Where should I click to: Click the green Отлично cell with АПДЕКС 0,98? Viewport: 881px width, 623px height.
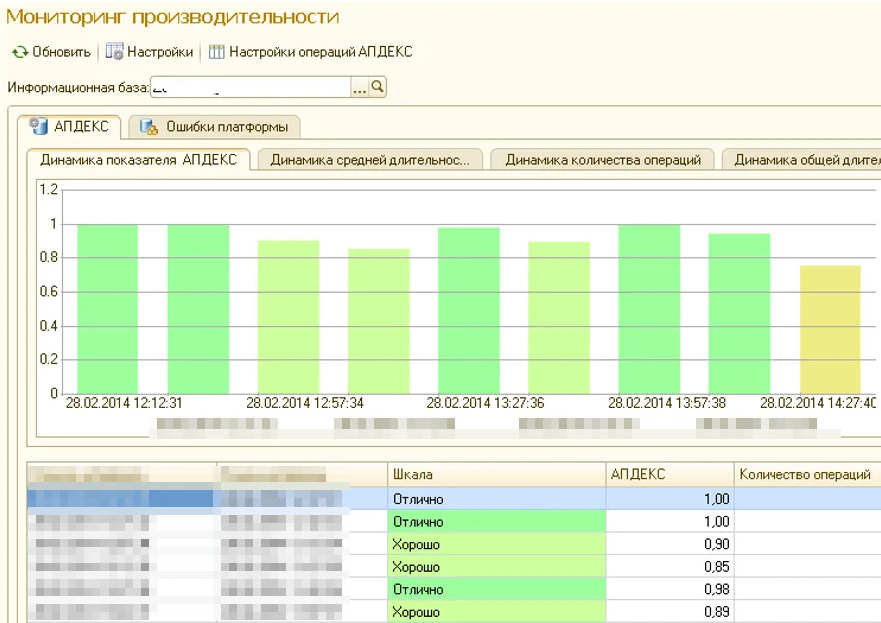pos(496,589)
